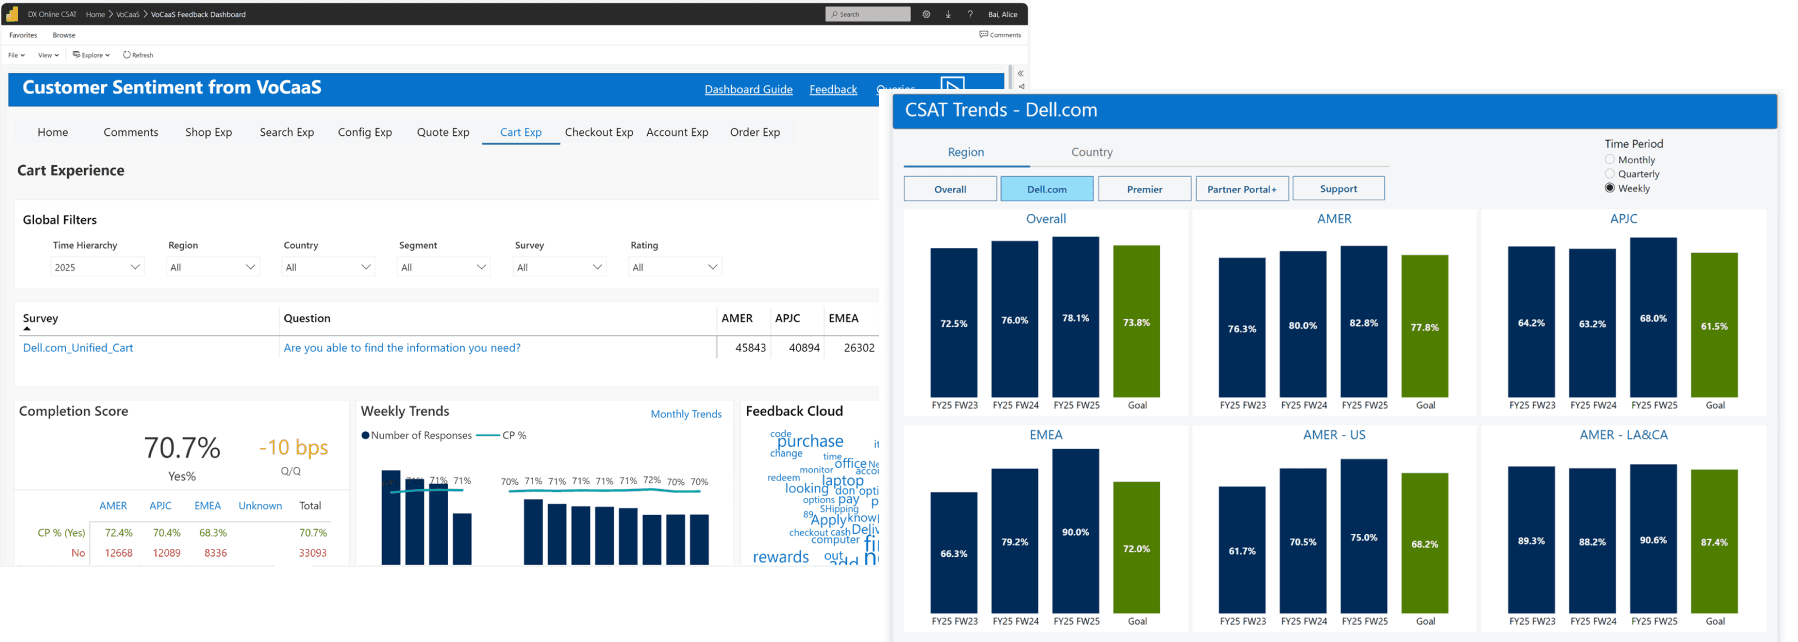Viewport: 1798px width, 642px height.
Task: Click the word 'rewards' in Feedback Cloud
Action: (x=781, y=557)
